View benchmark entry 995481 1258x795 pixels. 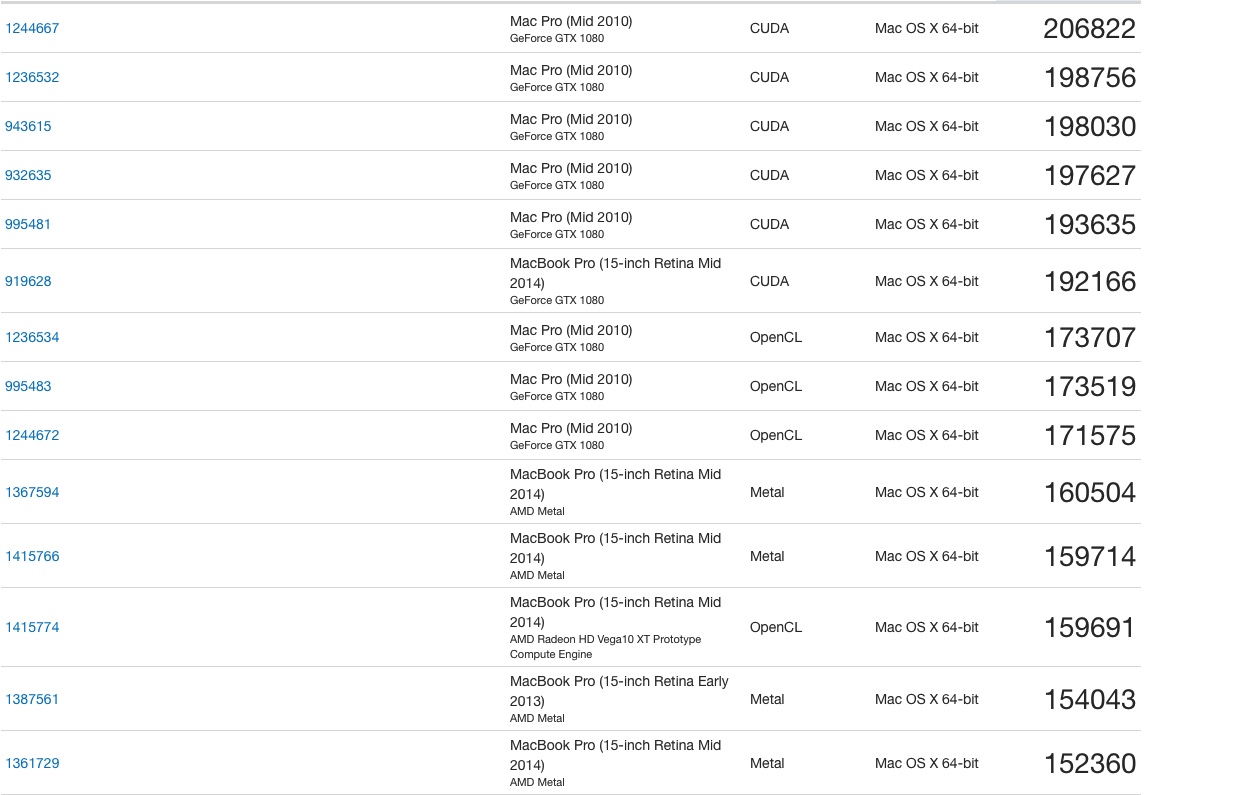pyautogui.click(x=28, y=225)
